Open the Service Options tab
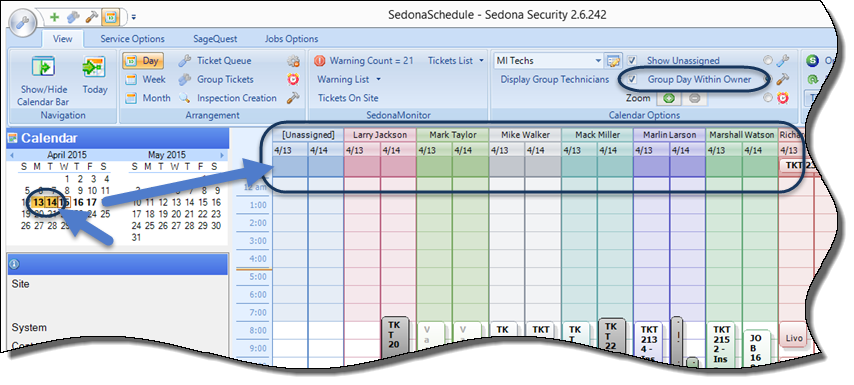Viewport: 854px width, 385px height. [x=132, y=39]
